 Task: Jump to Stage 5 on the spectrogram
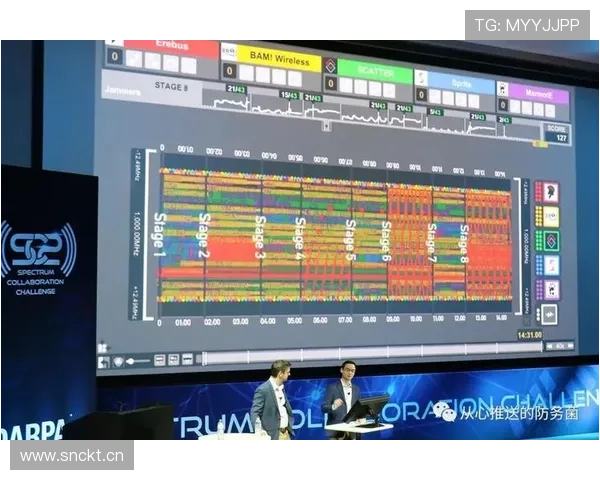350,240
